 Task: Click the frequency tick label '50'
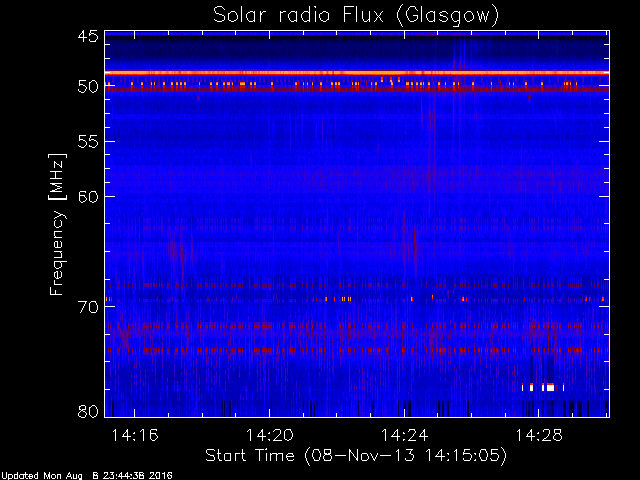(x=88, y=87)
